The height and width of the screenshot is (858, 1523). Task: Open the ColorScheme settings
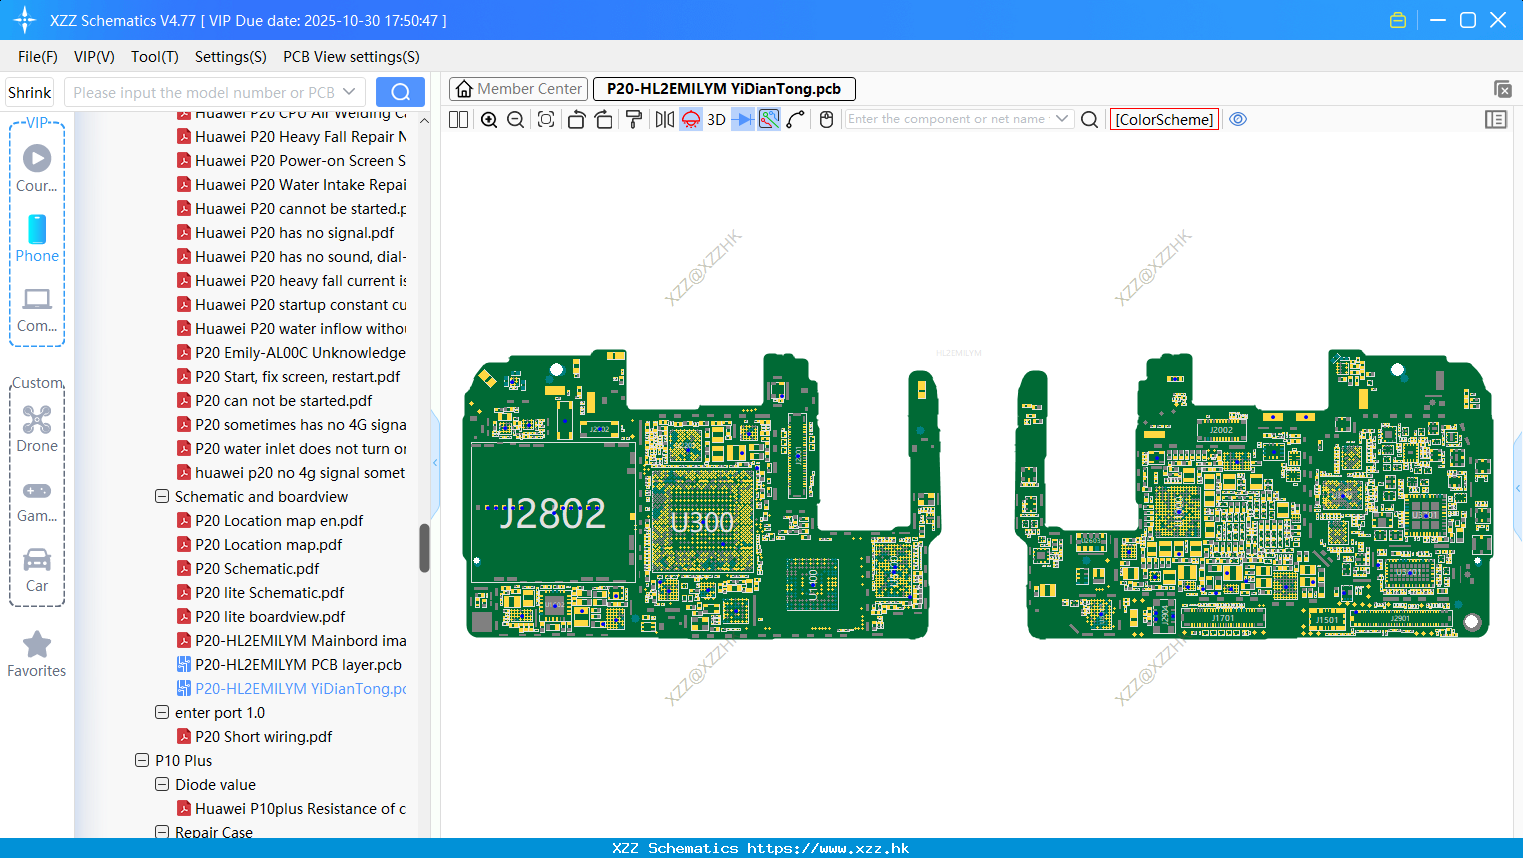pos(1164,119)
